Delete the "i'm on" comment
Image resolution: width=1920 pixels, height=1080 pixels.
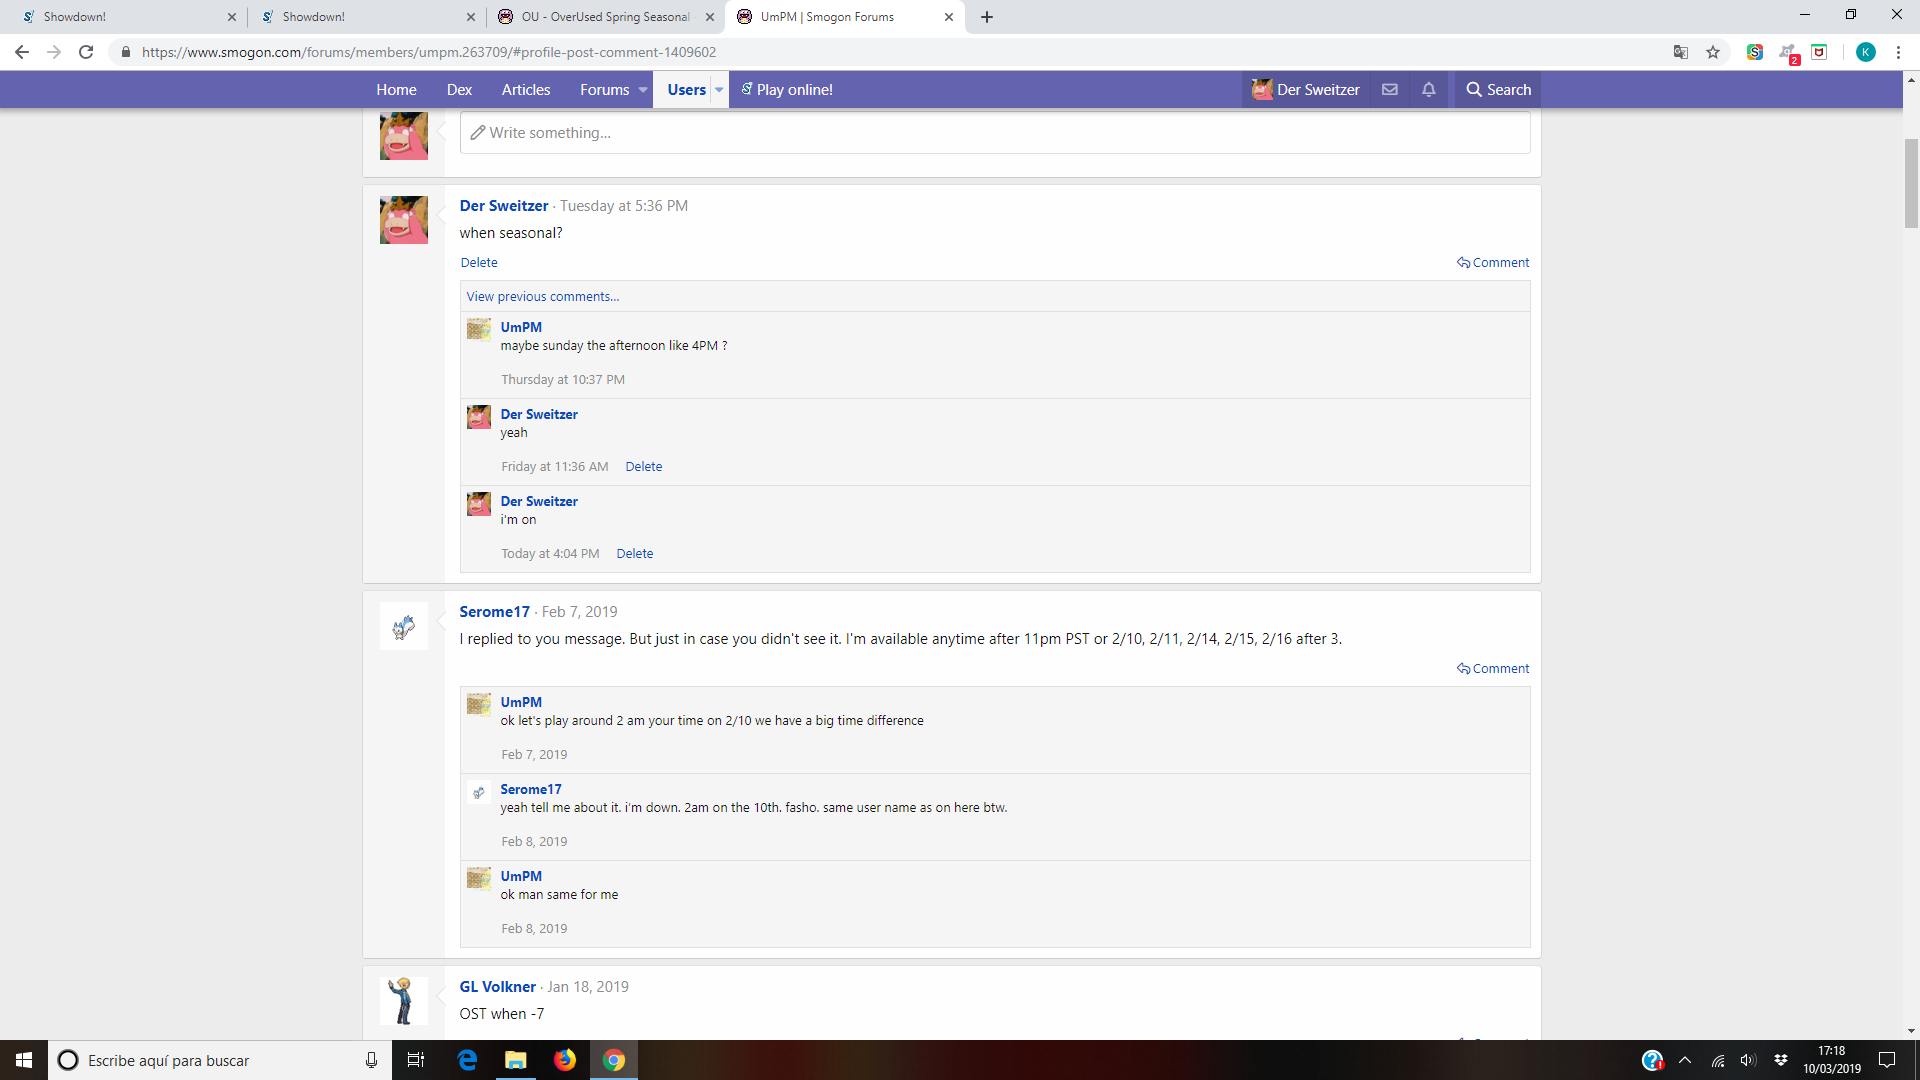(x=635, y=554)
